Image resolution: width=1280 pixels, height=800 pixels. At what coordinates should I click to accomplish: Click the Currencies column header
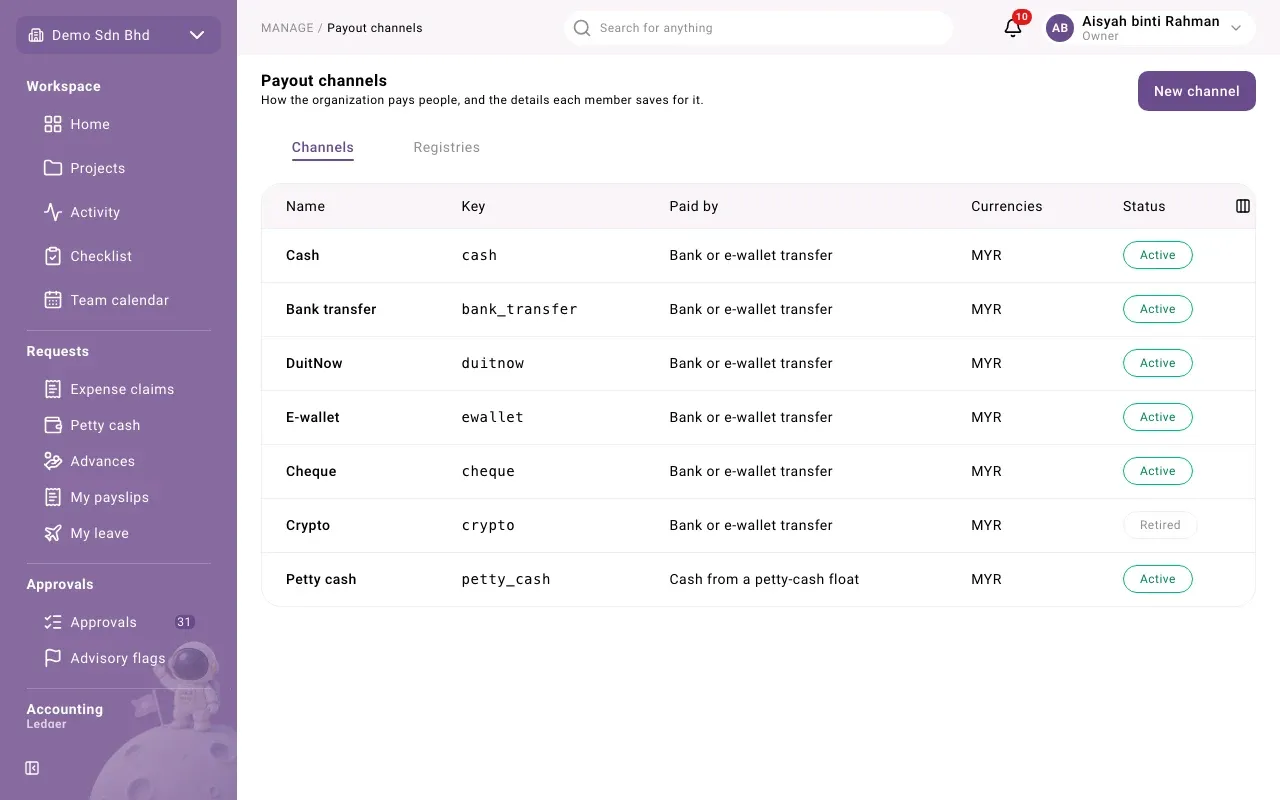[x=1007, y=206]
